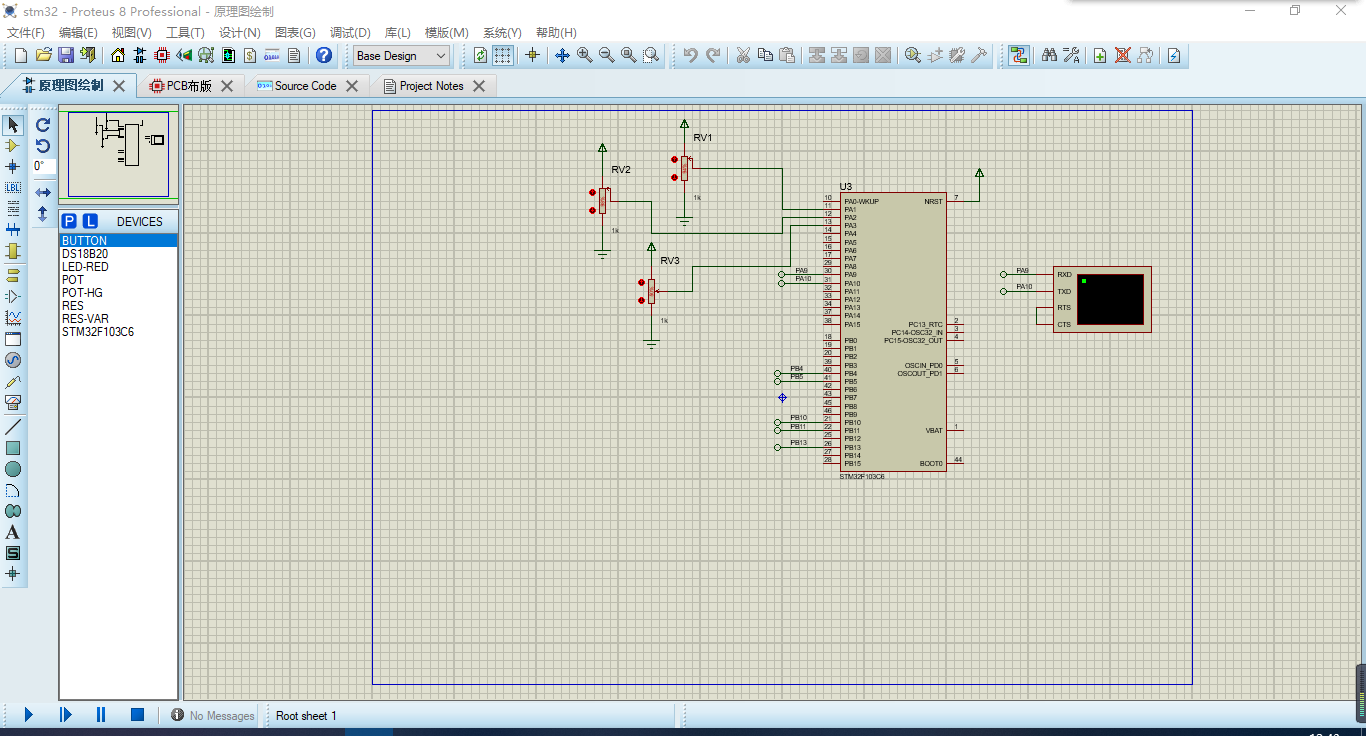Switch to the Source Code tab
The height and width of the screenshot is (736, 1366).
[x=306, y=86]
